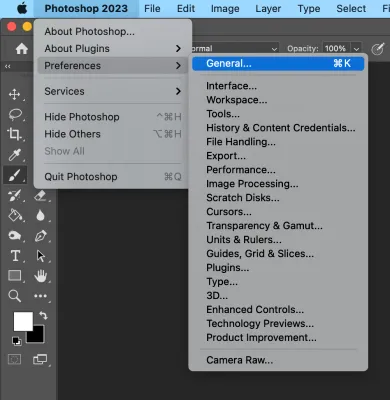Open Cursors... preferences
This screenshot has height=400, width=390.
point(278,212)
